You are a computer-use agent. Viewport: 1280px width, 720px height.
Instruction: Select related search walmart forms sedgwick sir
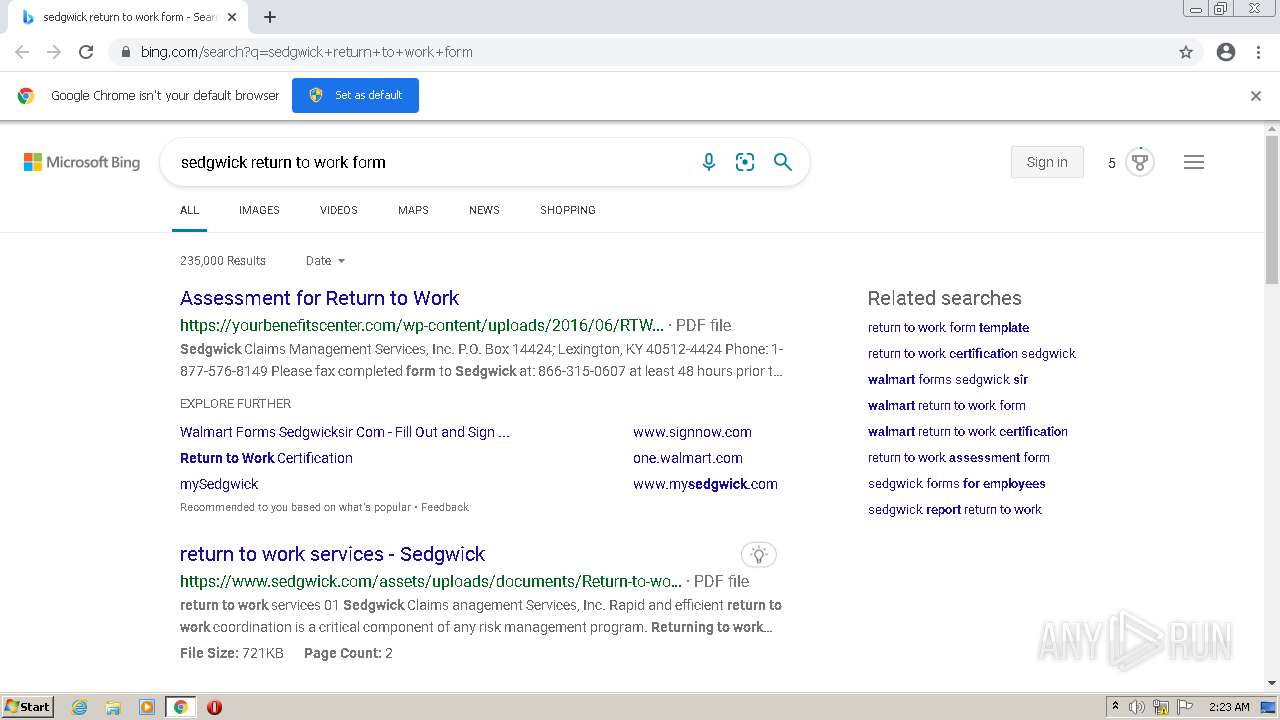[948, 379]
